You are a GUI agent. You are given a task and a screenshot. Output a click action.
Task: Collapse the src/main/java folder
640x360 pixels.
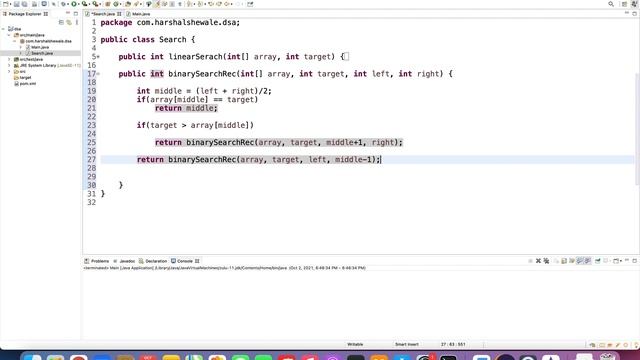pos(9,35)
